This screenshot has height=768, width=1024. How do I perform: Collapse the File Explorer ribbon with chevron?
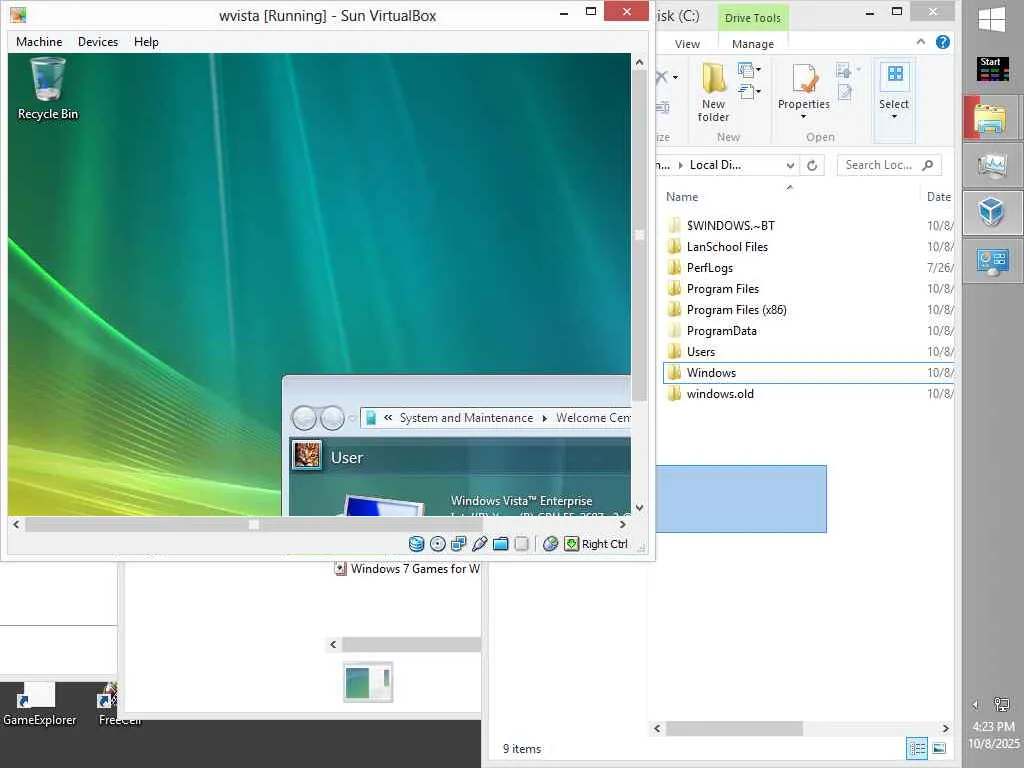pyautogui.click(x=921, y=42)
